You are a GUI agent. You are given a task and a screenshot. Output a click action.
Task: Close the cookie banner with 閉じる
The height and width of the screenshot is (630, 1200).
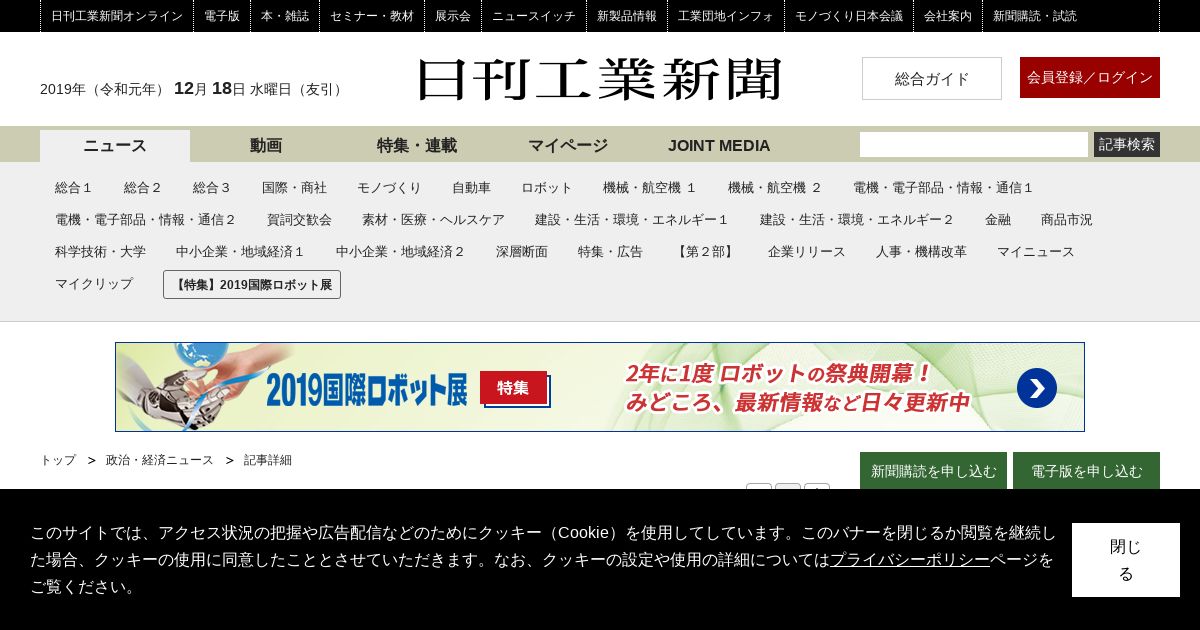1126,560
